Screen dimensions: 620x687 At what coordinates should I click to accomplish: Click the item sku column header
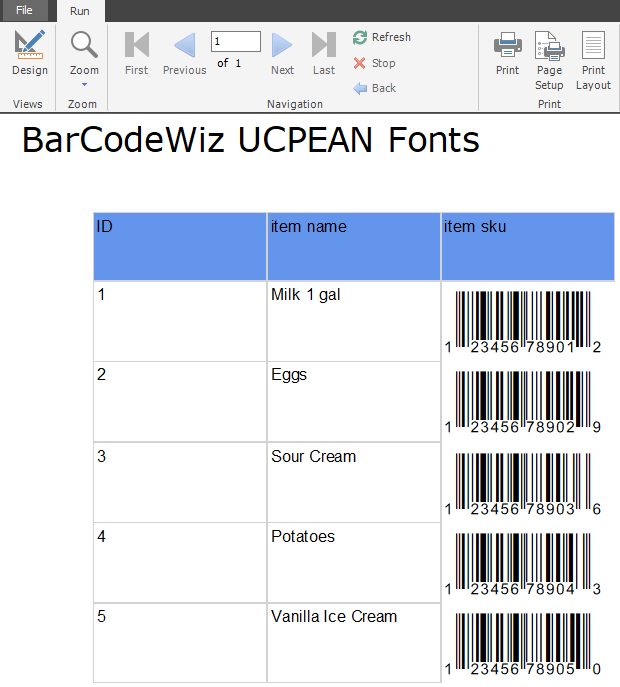(528, 247)
